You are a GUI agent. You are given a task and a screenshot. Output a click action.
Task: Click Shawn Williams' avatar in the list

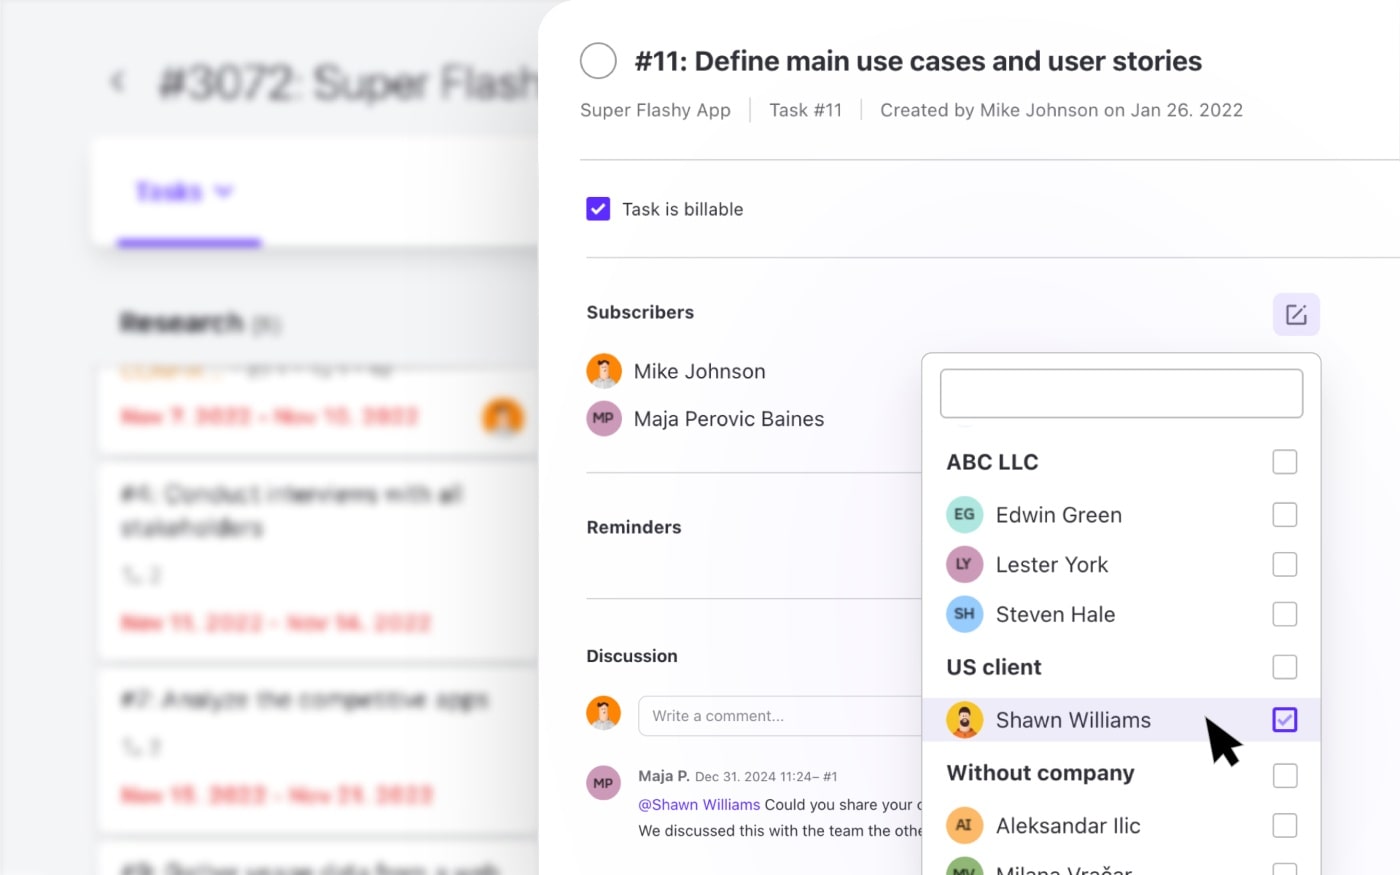[964, 719]
